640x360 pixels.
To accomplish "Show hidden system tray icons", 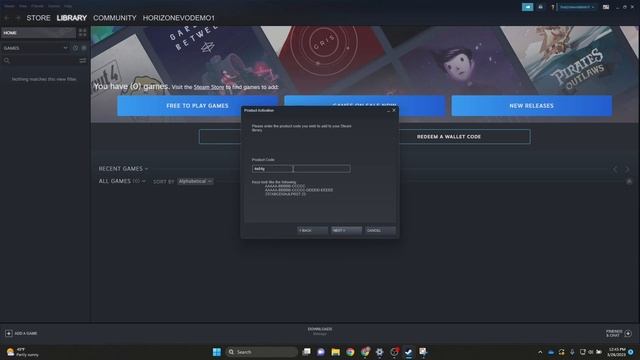I will click(x=540, y=352).
